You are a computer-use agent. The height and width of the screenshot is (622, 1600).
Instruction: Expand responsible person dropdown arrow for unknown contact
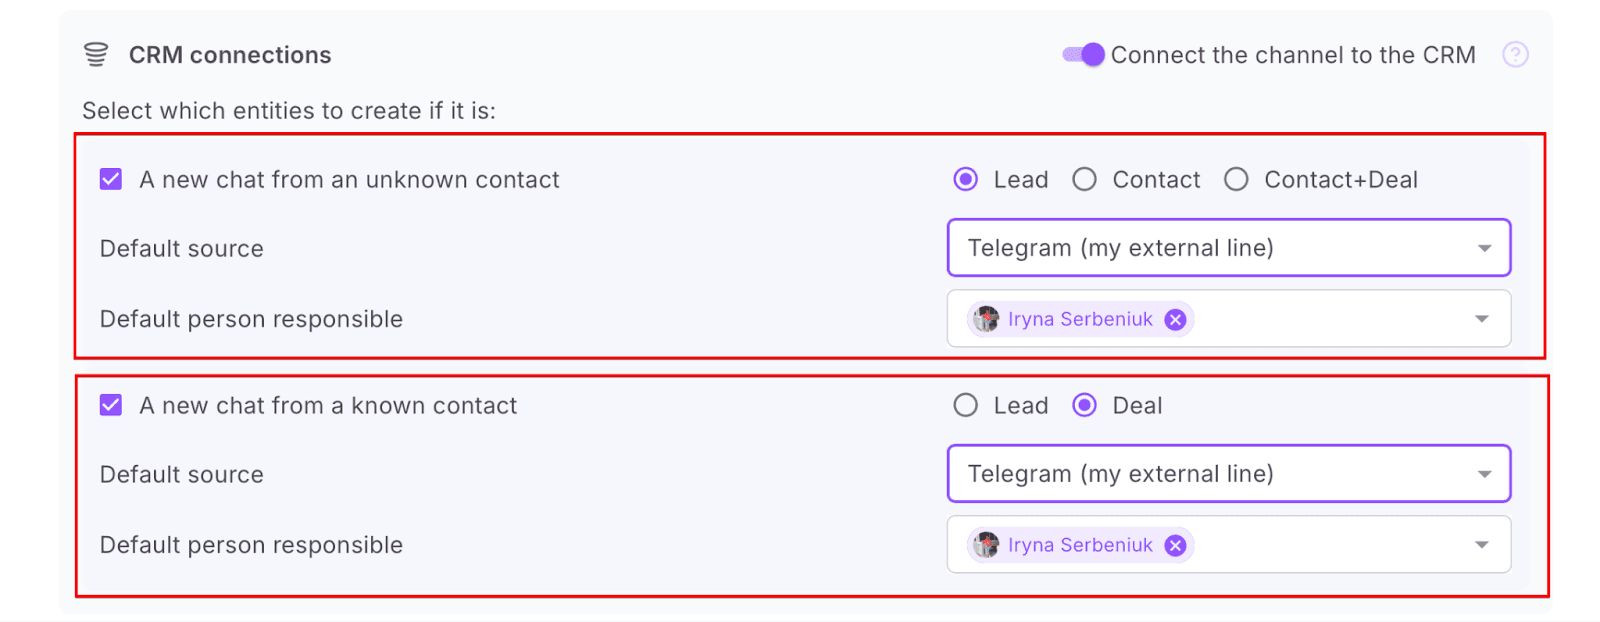(x=1482, y=320)
